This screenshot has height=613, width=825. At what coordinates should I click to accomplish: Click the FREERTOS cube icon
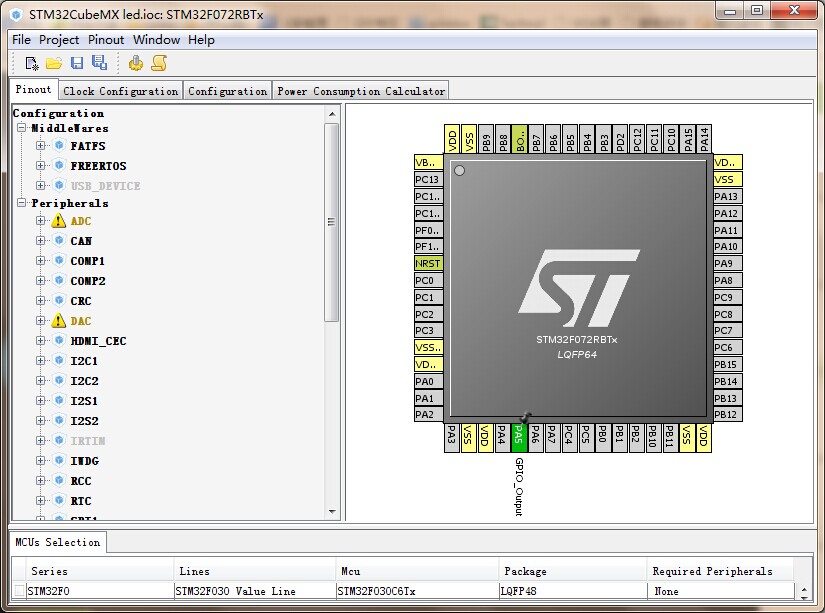pos(59,165)
